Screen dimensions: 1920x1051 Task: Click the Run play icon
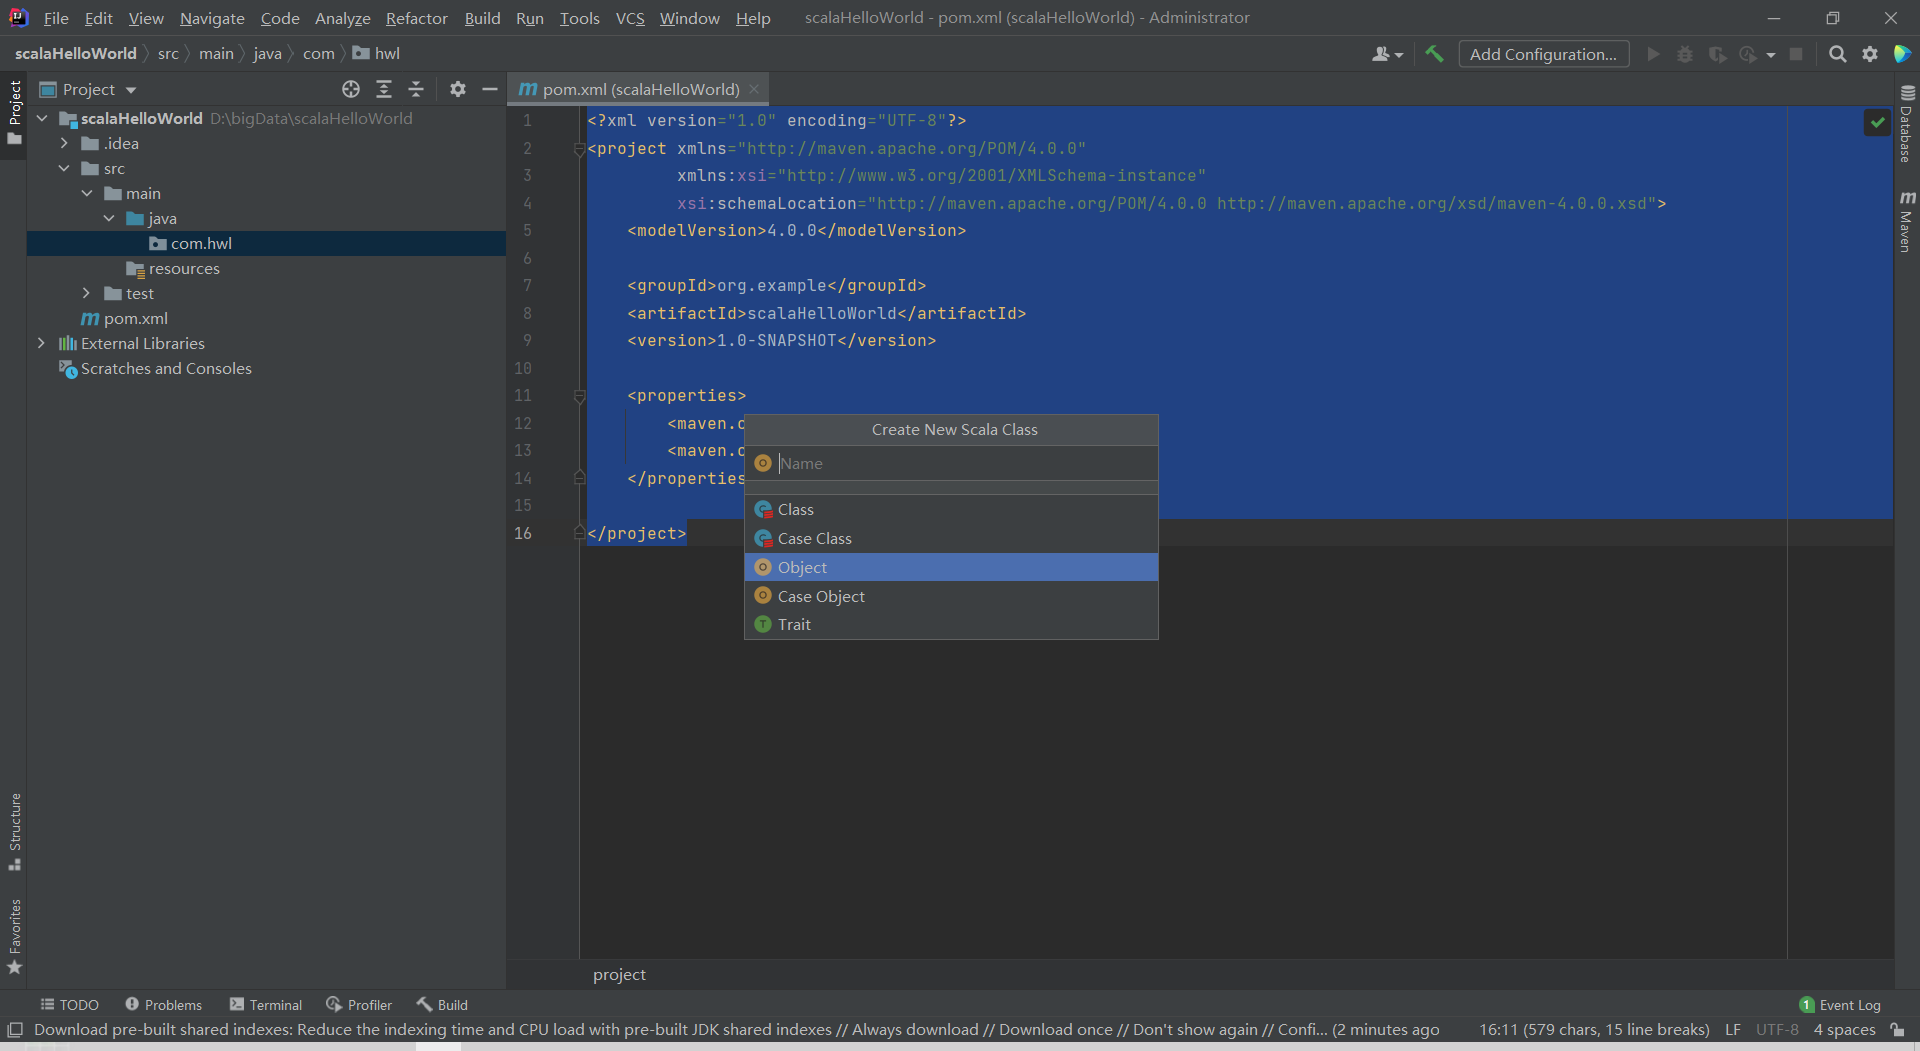click(x=1653, y=54)
